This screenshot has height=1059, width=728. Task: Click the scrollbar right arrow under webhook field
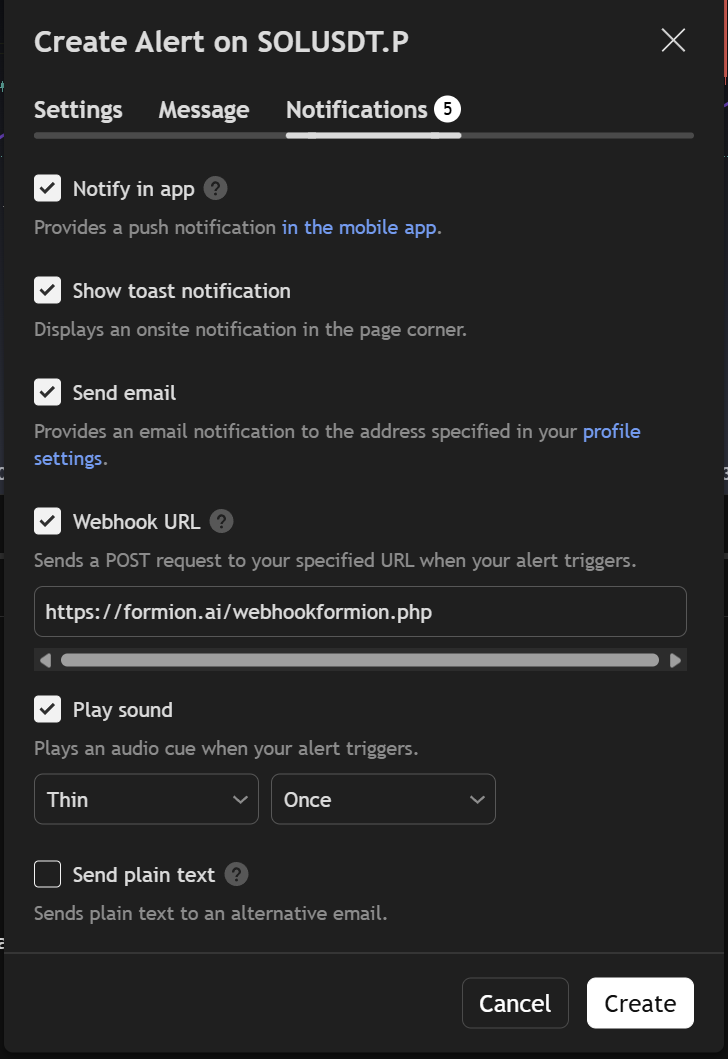pyautogui.click(x=676, y=660)
